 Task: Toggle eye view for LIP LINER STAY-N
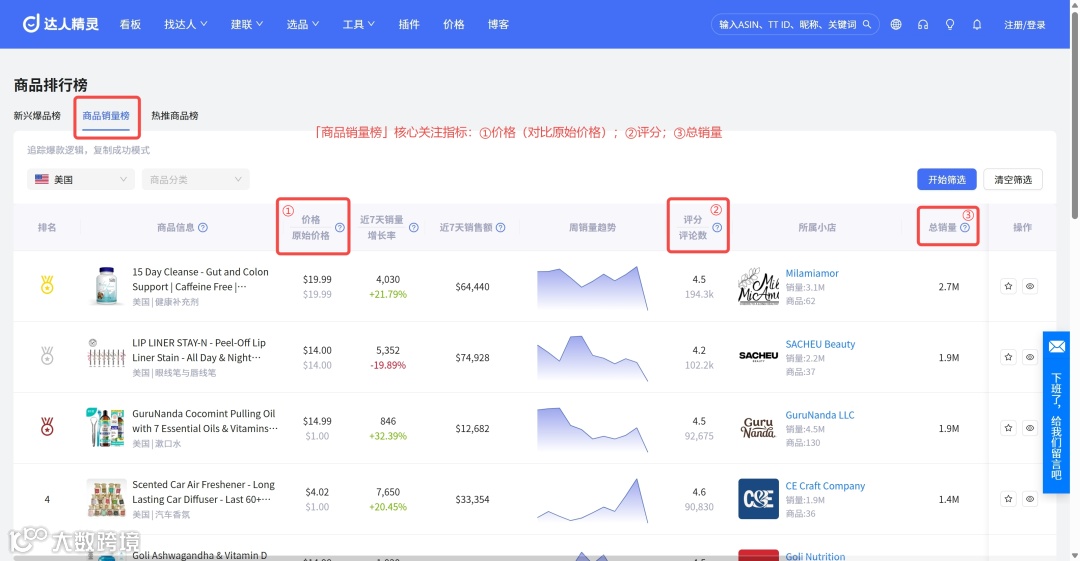tap(1030, 357)
